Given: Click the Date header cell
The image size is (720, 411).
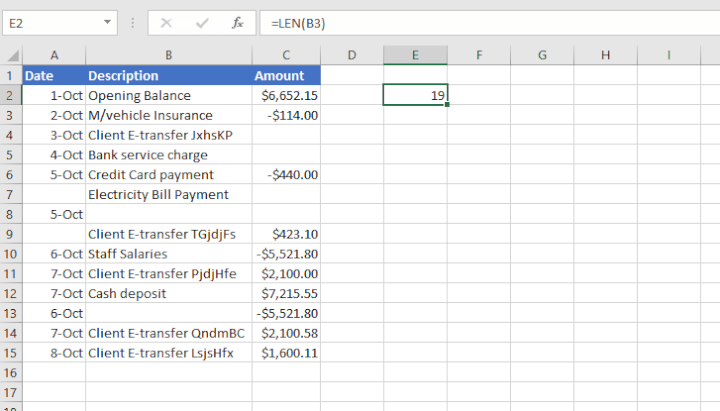Looking at the screenshot, I should pos(53,76).
